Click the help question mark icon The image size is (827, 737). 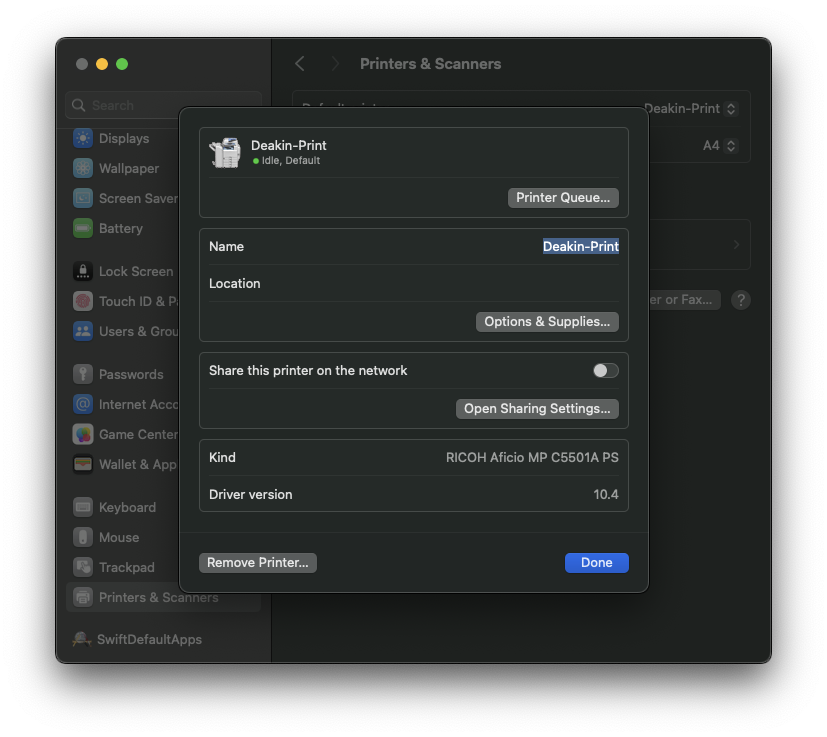point(740,299)
